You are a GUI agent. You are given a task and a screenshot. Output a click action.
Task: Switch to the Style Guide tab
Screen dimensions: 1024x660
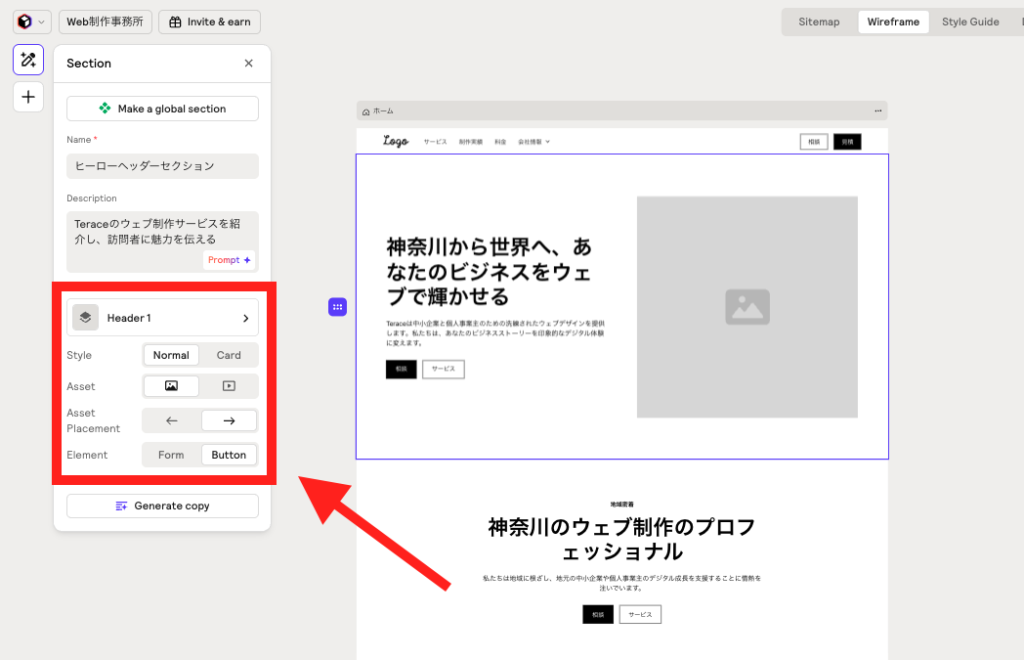tap(969, 22)
